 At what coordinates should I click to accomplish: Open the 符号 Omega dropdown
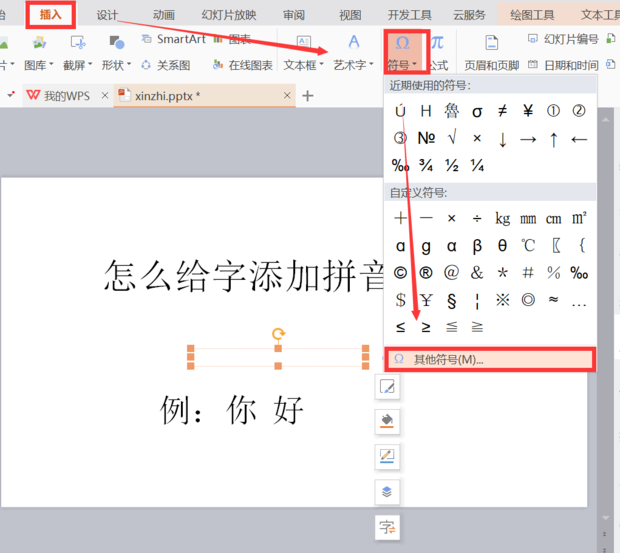(403, 52)
